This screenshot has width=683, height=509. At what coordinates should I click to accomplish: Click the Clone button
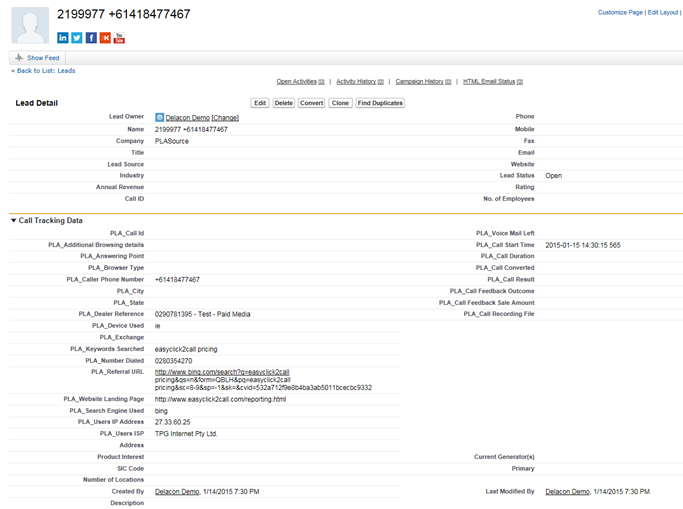340,103
